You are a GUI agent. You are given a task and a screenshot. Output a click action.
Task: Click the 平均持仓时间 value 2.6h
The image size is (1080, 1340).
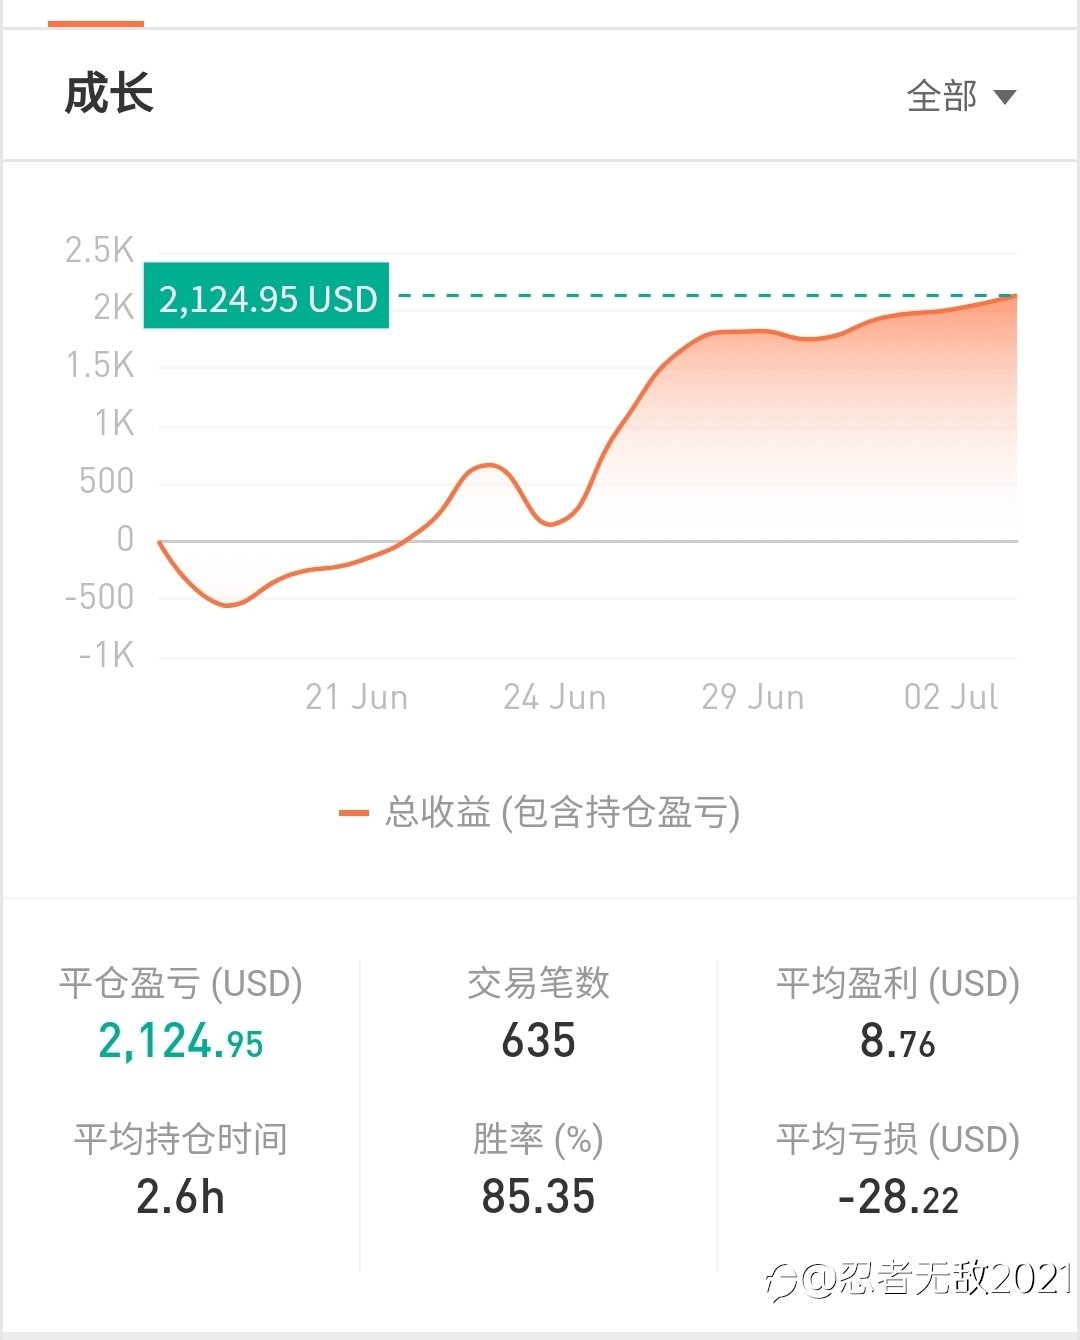180,1197
